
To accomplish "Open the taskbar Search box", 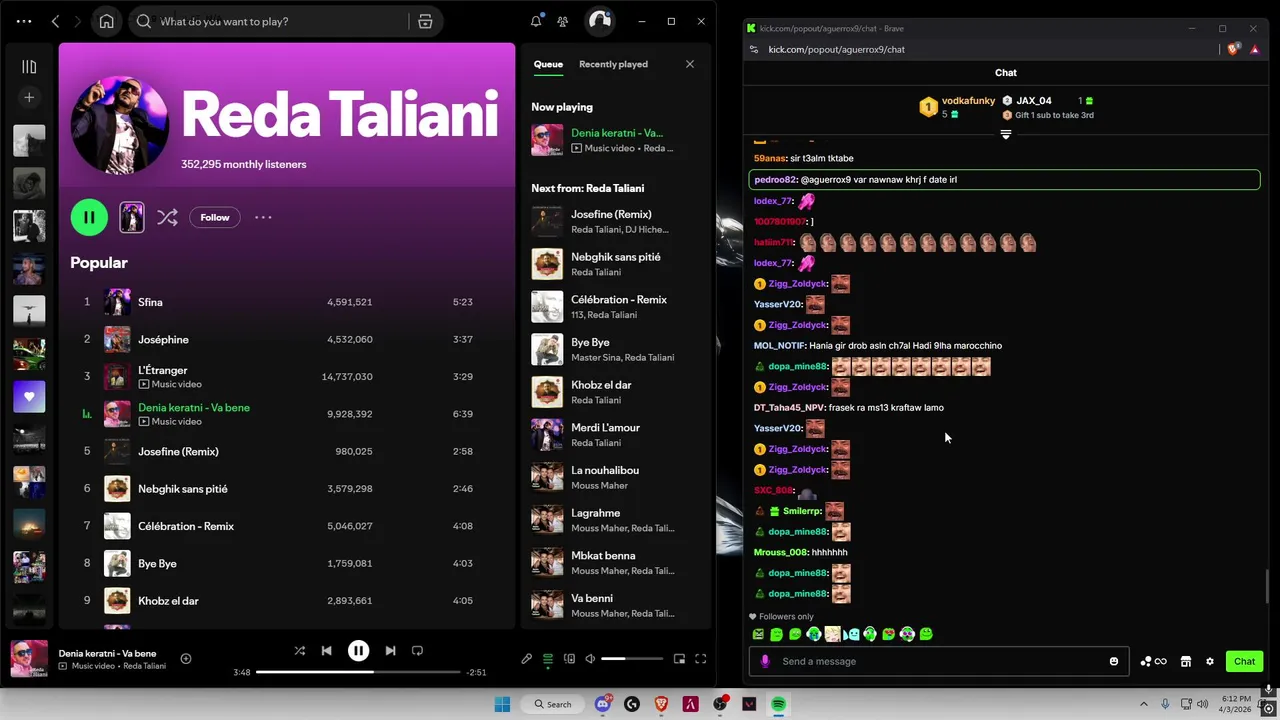I will coord(553,704).
